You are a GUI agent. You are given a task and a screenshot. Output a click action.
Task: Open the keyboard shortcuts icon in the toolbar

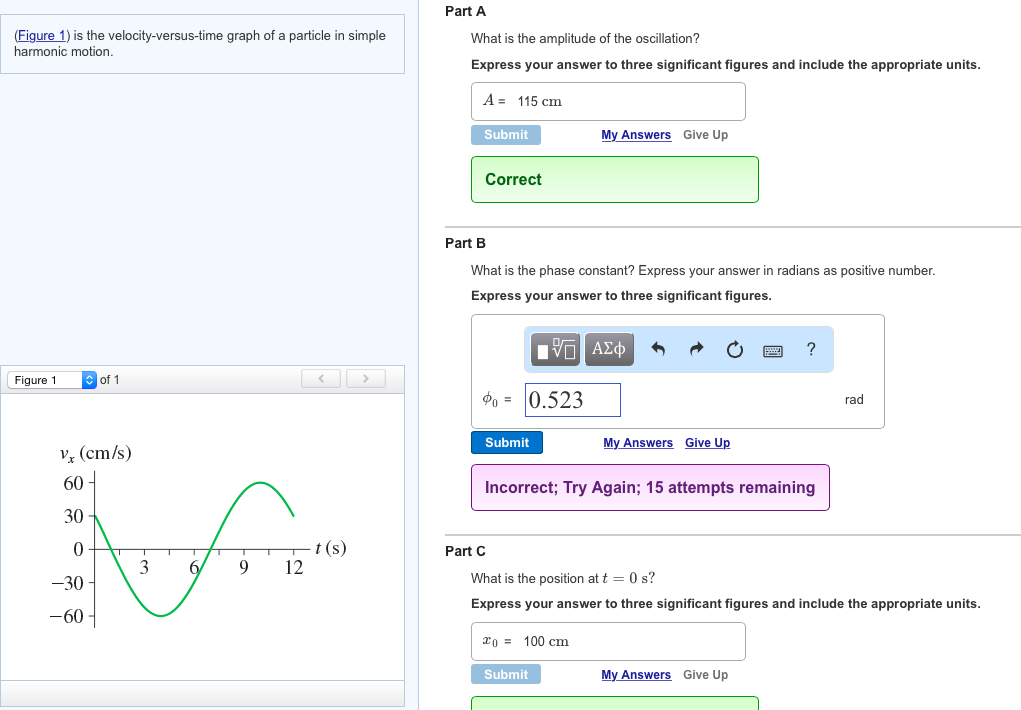click(771, 349)
